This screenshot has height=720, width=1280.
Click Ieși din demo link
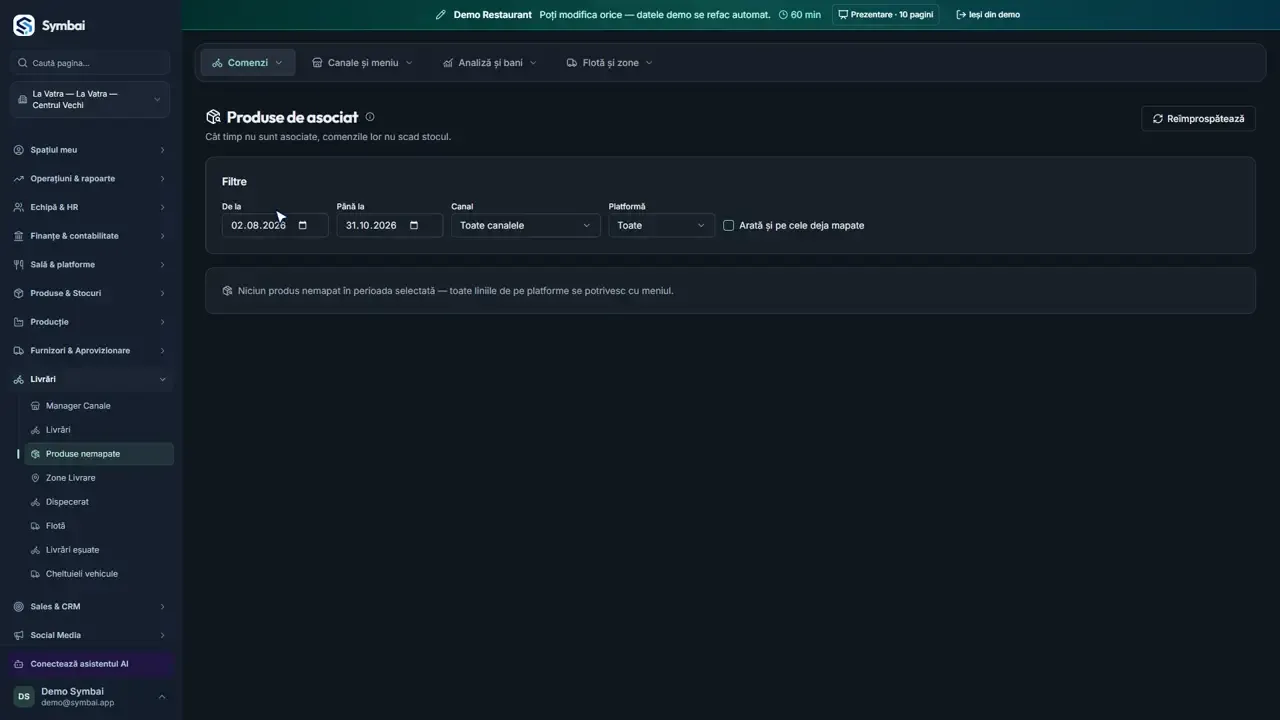coord(988,15)
